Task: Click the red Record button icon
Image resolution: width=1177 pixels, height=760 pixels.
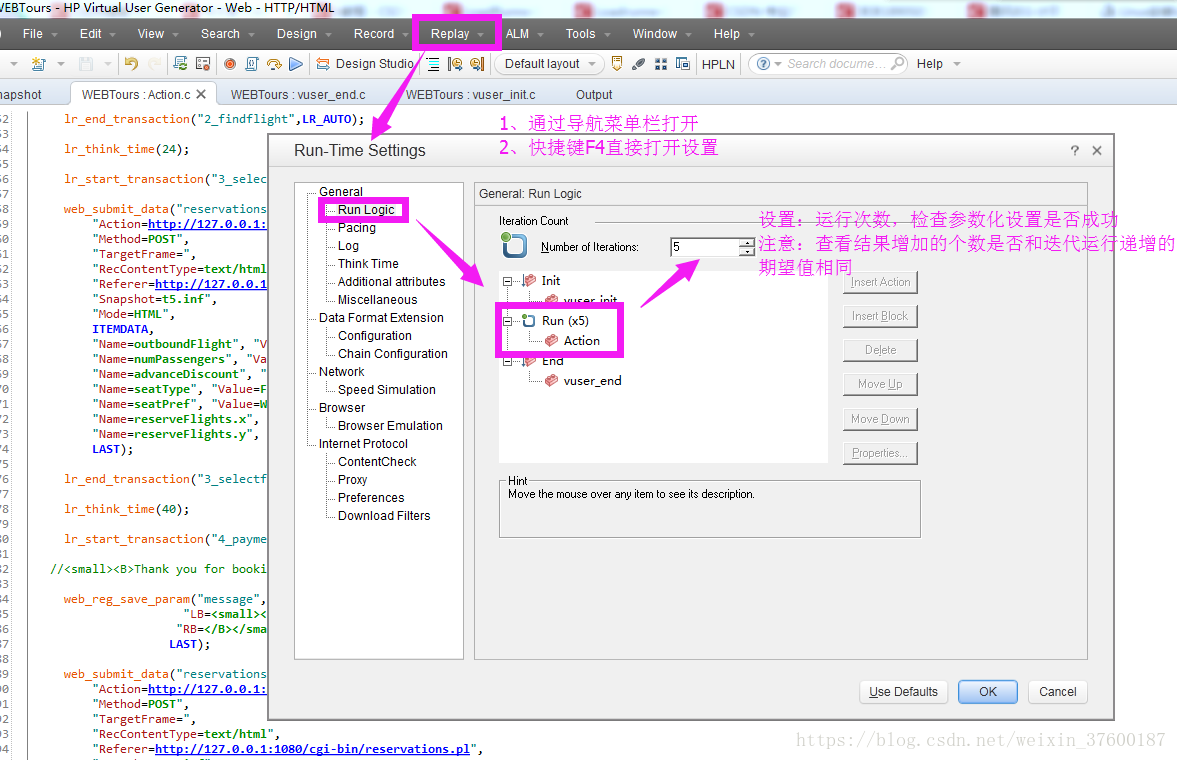Action: coord(230,64)
